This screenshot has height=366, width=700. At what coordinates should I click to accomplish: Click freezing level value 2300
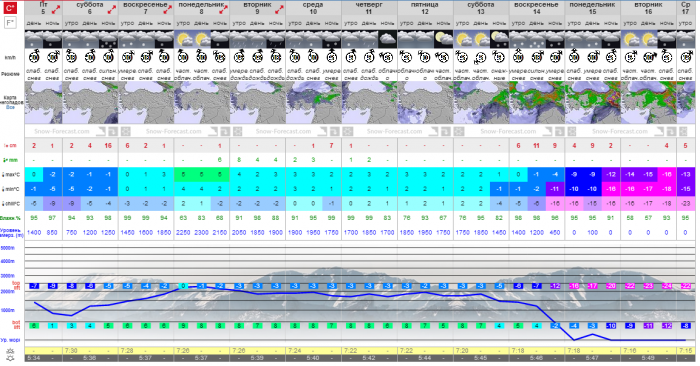(x=202, y=233)
